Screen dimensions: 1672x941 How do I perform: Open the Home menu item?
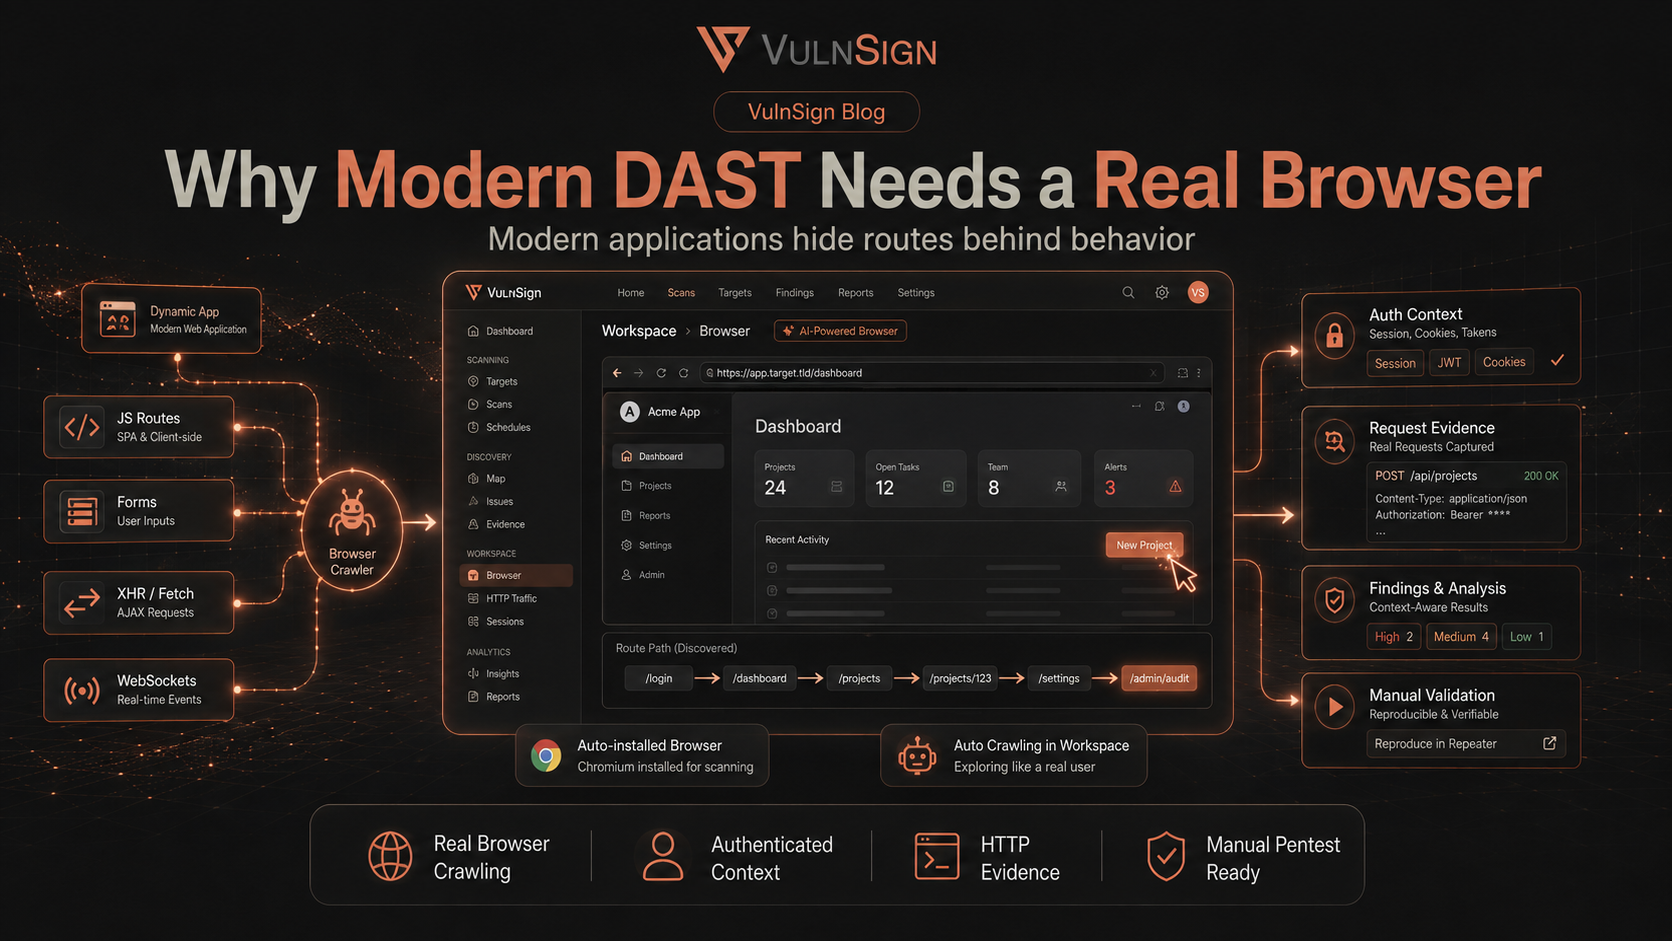click(631, 293)
